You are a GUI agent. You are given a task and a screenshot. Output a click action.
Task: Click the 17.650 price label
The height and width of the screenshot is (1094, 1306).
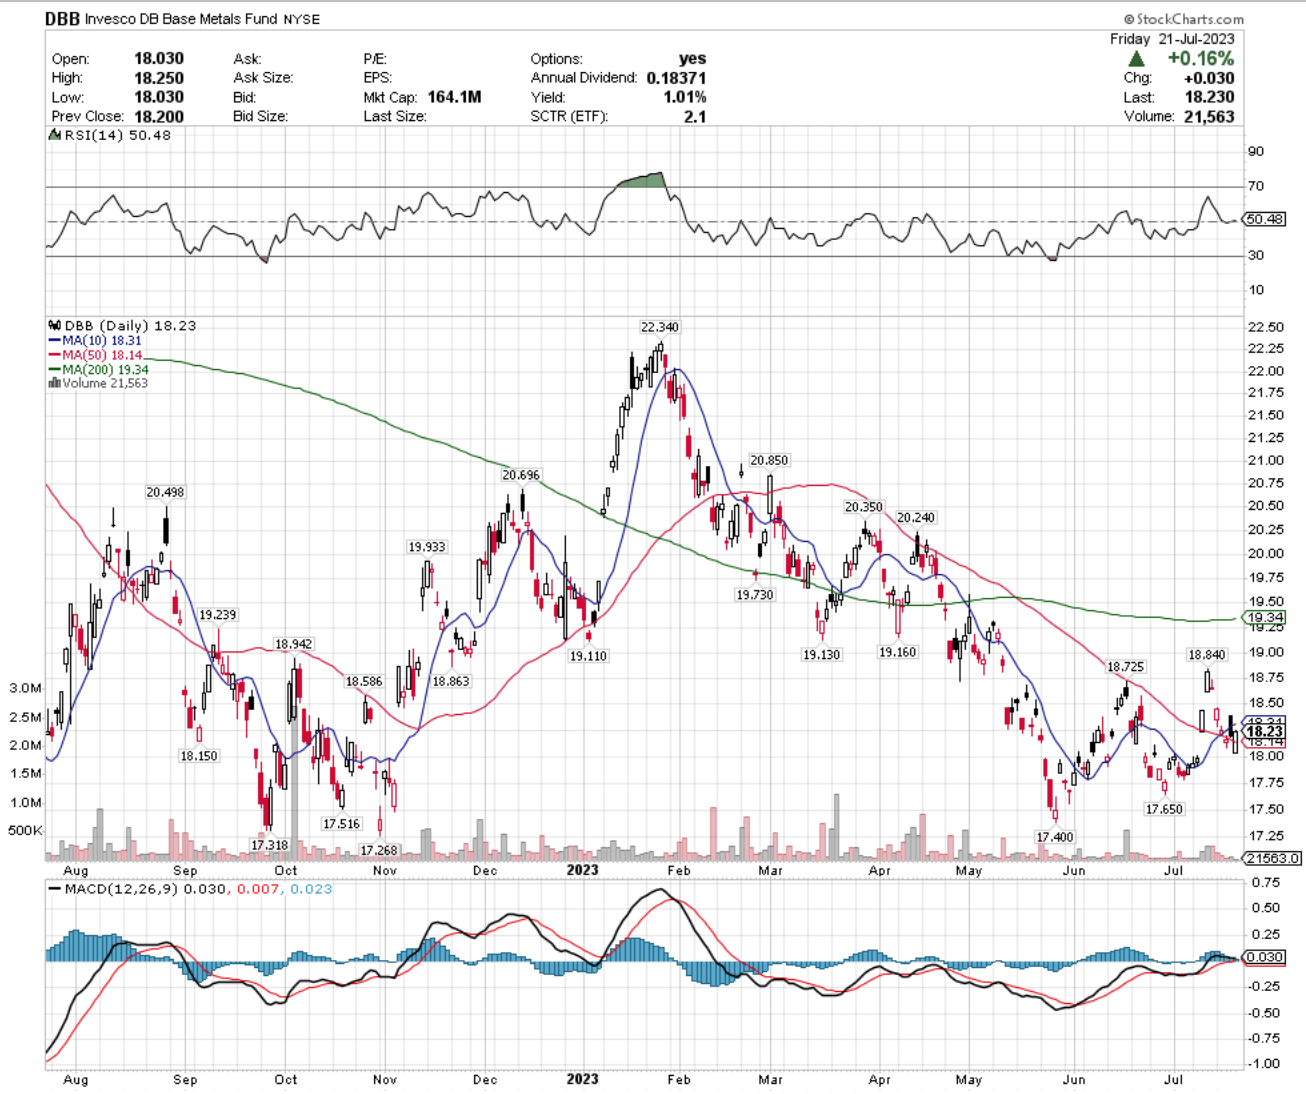tap(1164, 809)
